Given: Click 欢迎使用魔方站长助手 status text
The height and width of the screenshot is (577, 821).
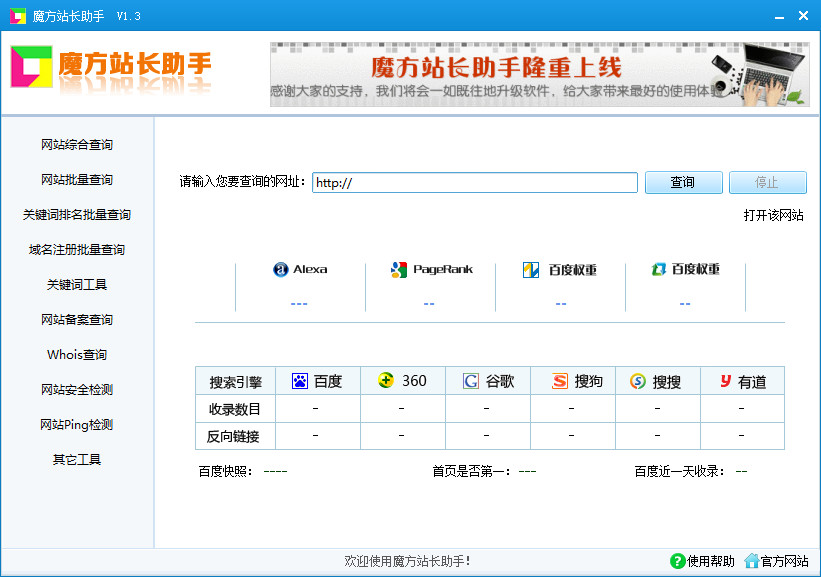Looking at the screenshot, I should tap(407, 561).
